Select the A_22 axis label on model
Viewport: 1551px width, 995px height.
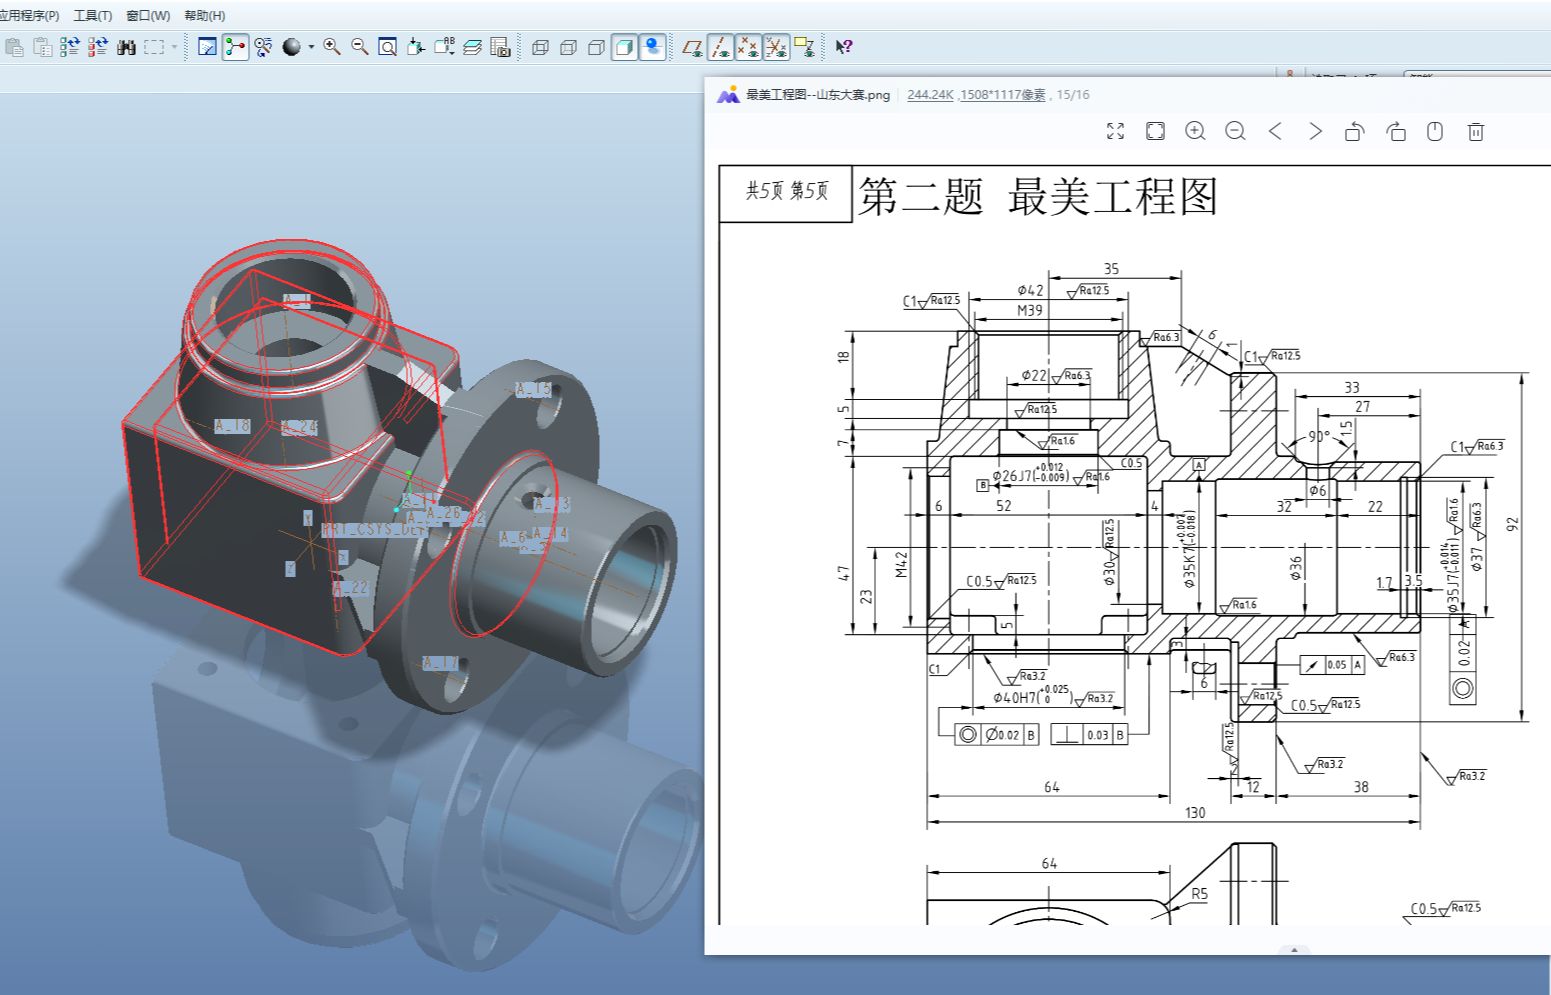click(351, 589)
